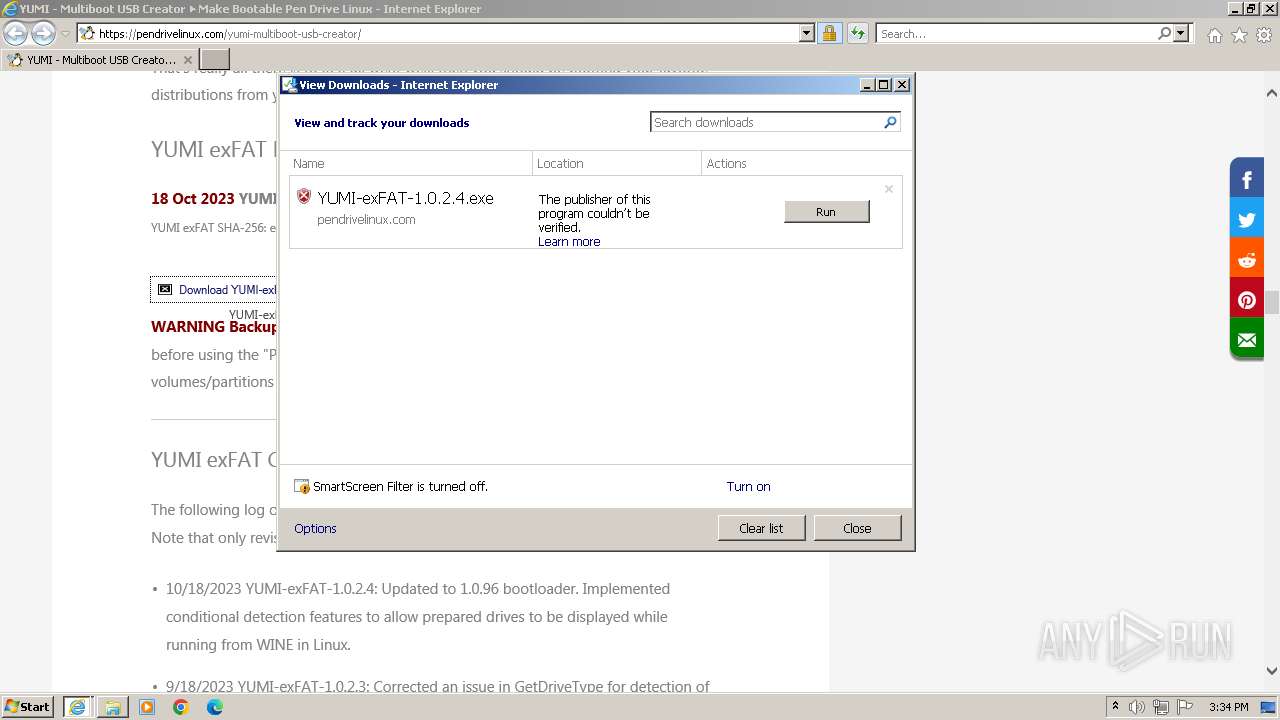Click the Learn more link
Screen dimensions: 1280x720
pyautogui.click(x=569, y=242)
